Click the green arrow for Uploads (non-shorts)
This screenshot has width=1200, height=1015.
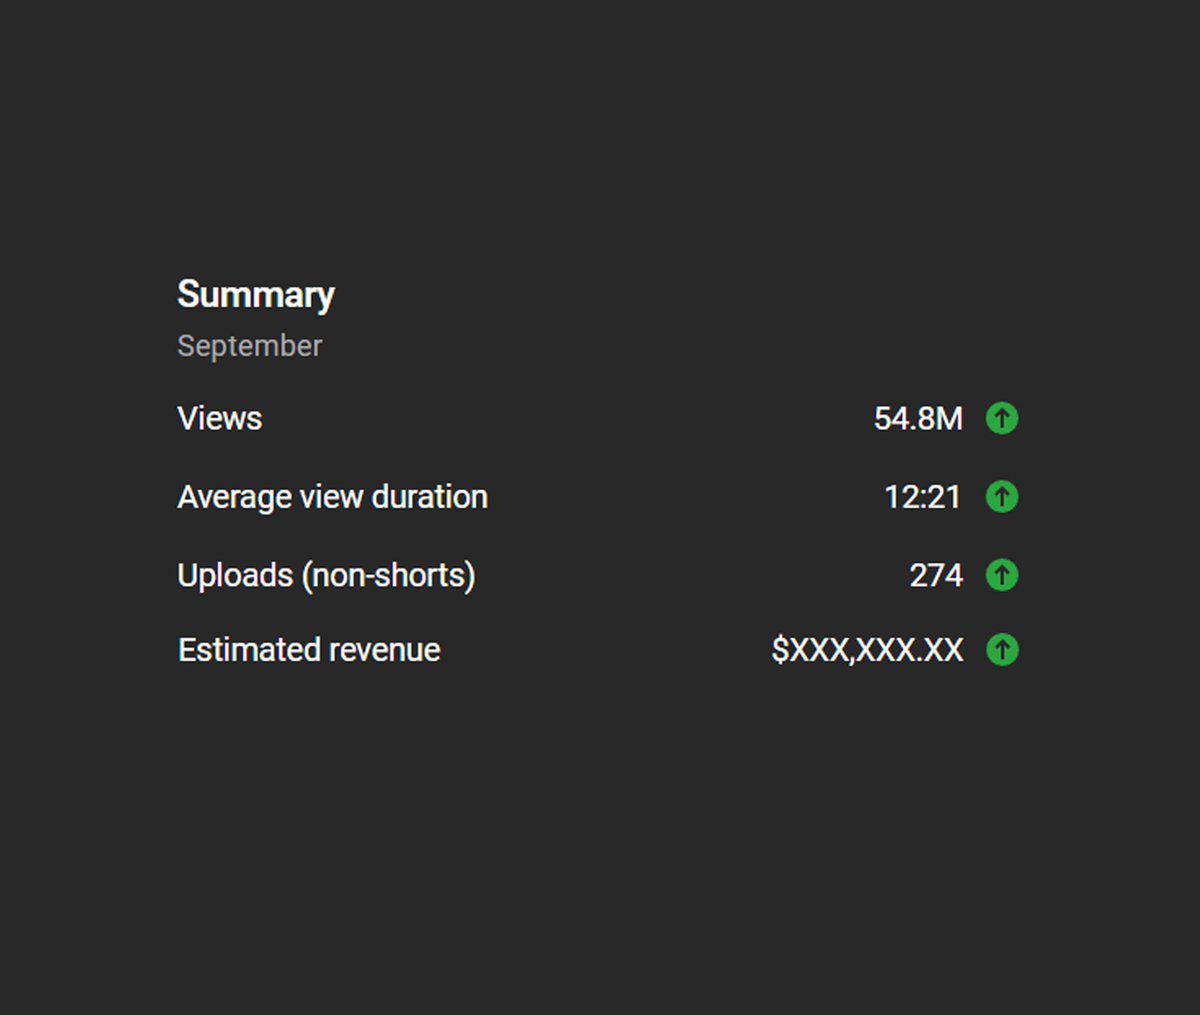point(1002,575)
